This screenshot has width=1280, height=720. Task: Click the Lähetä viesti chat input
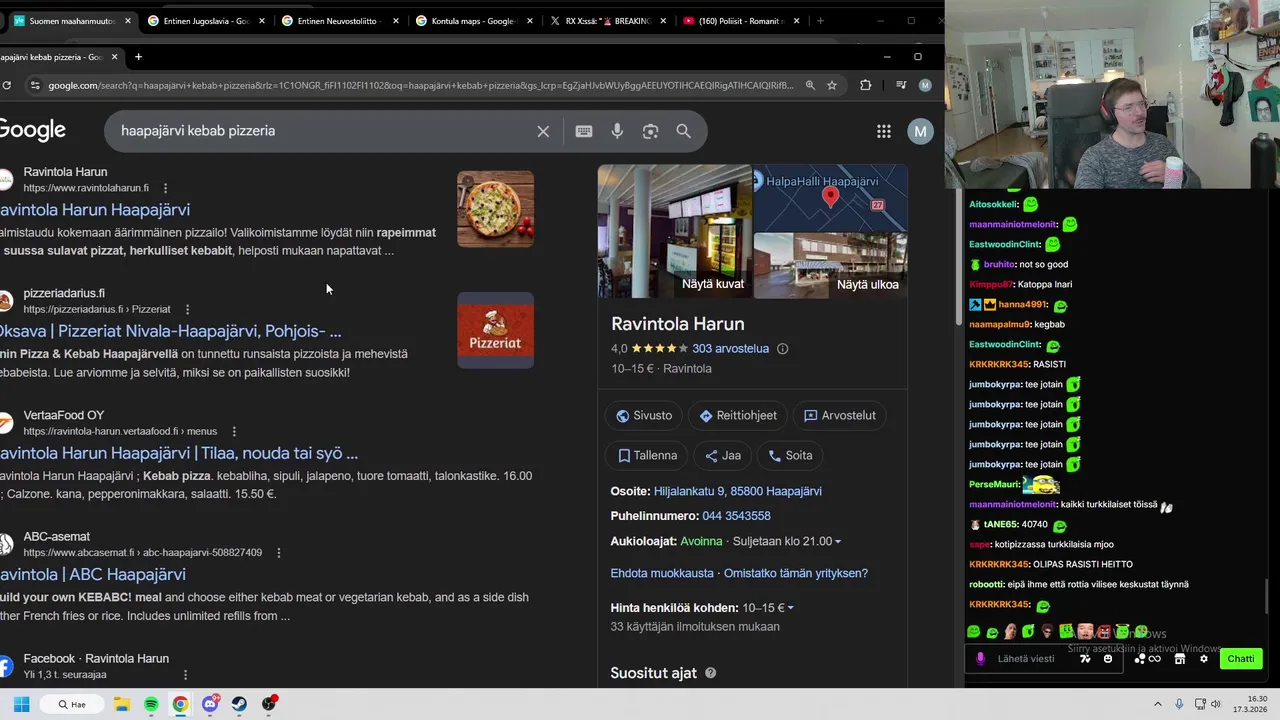1026,659
